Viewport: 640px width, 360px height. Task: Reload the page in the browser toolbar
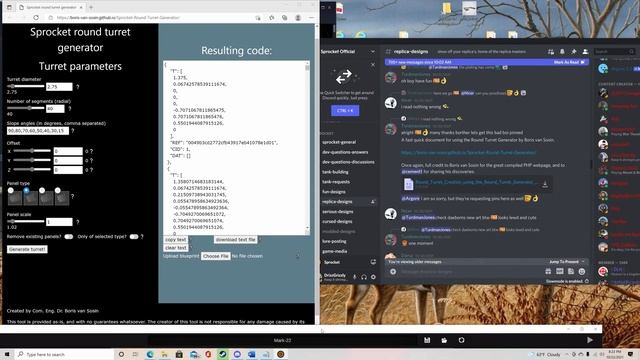coord(36,18)
